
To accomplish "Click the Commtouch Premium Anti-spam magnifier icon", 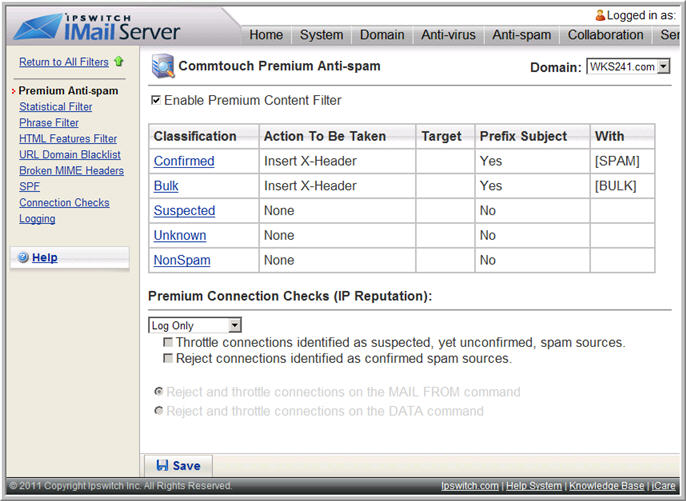I will coord(163,66).
